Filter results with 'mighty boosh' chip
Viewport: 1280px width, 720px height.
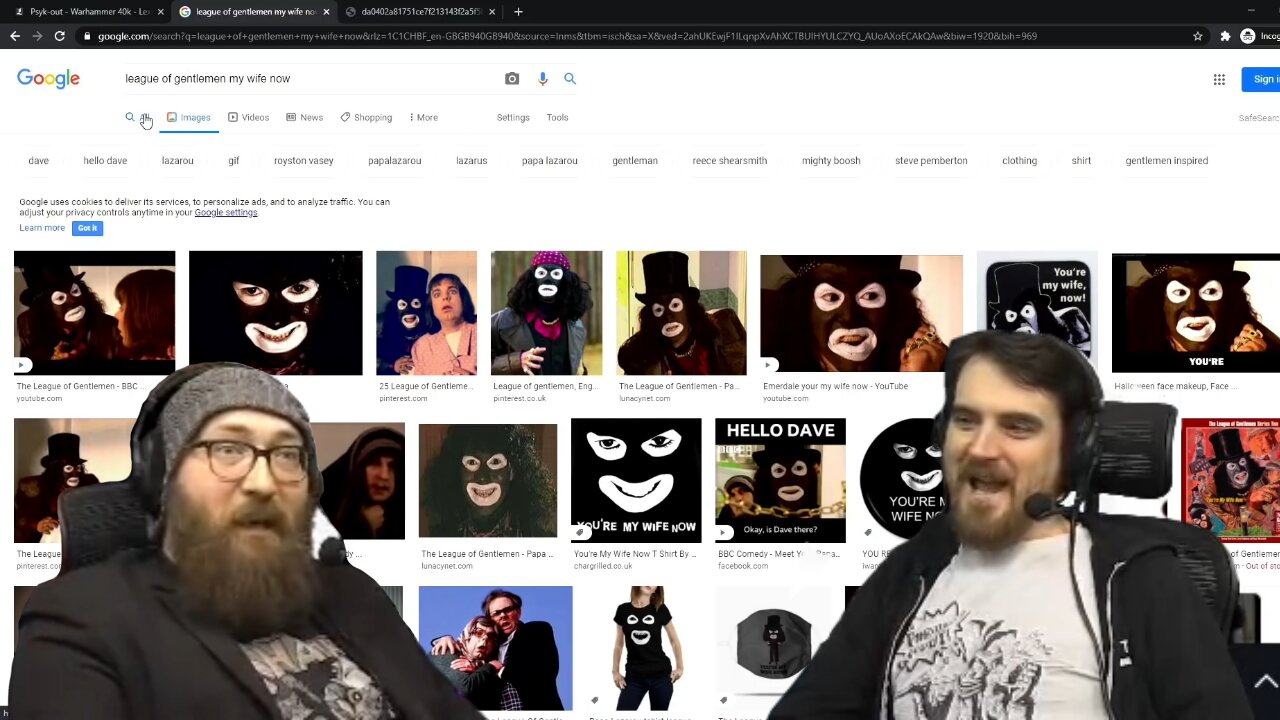click(x=831, y=161)
